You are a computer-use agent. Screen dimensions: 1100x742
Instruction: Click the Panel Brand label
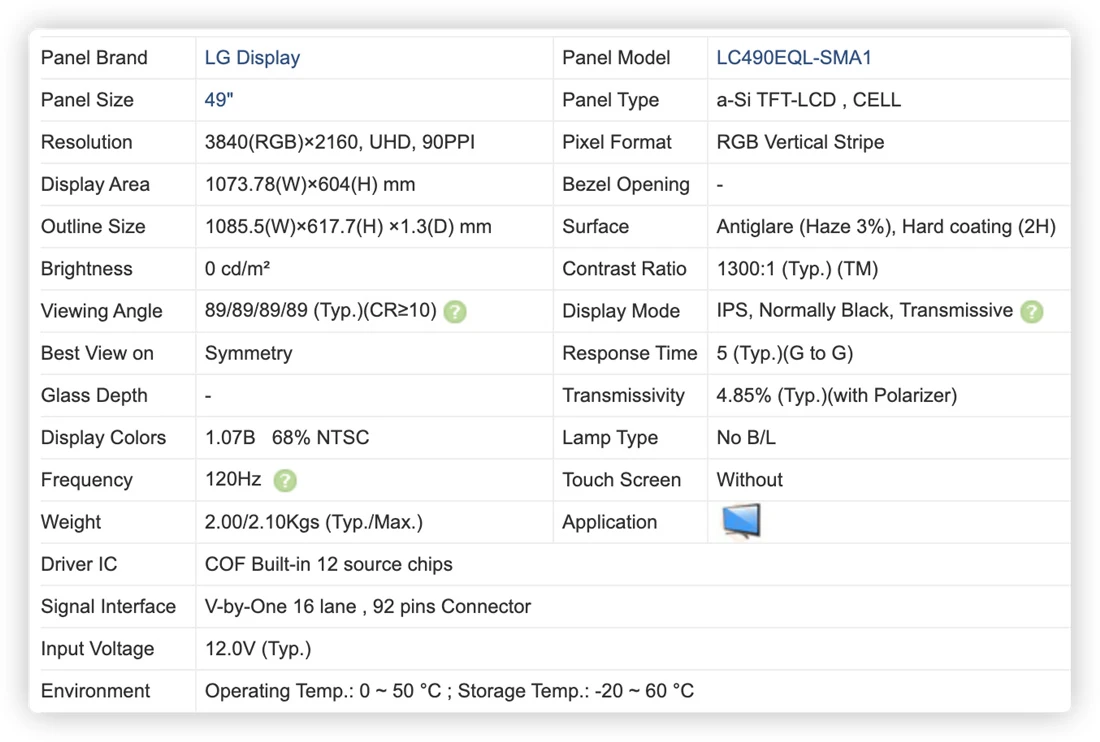[x=94, y=58]
